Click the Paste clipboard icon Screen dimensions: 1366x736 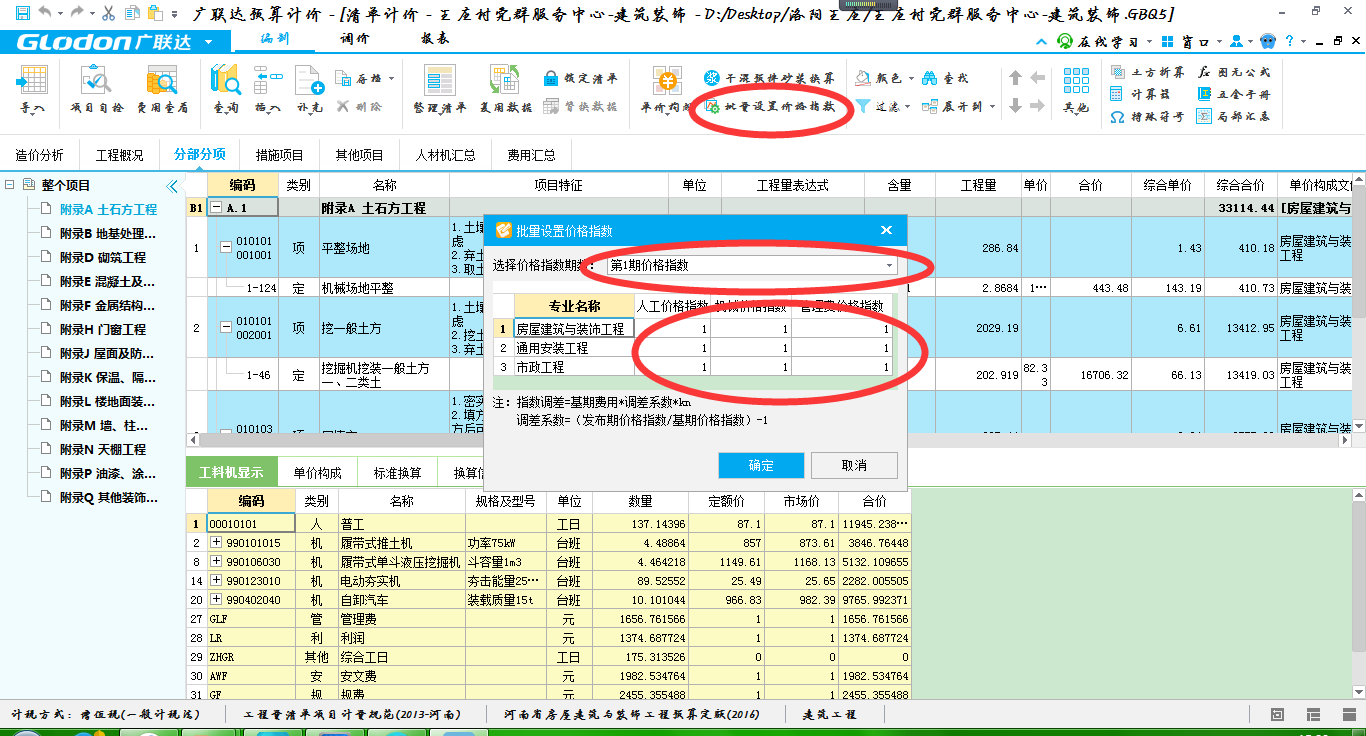click(154, 13)
